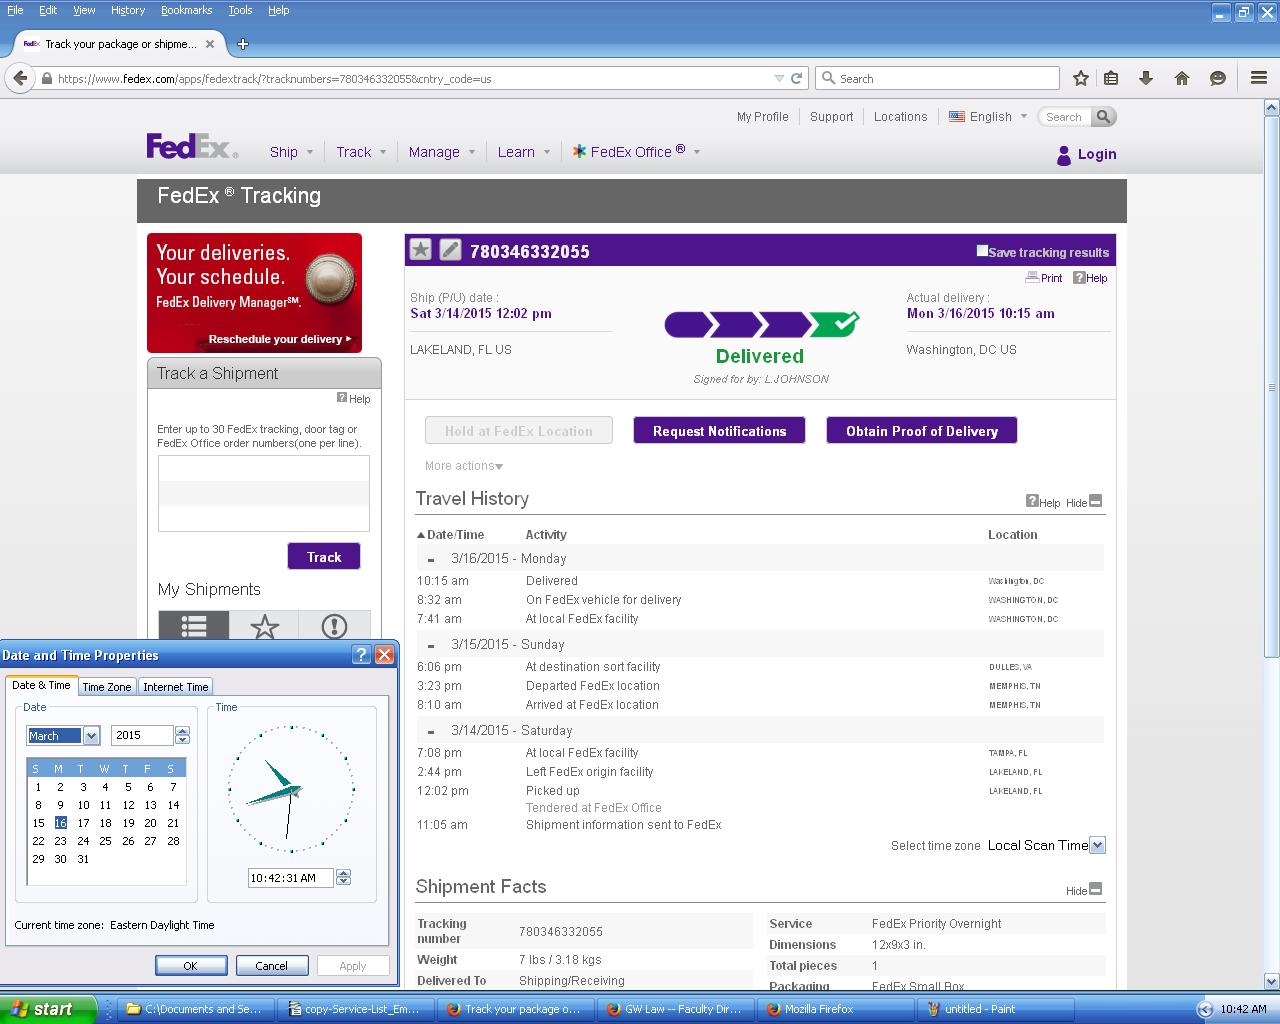
Task: Edit shipment nickname with pencil icon
Action: pos(451,250)
